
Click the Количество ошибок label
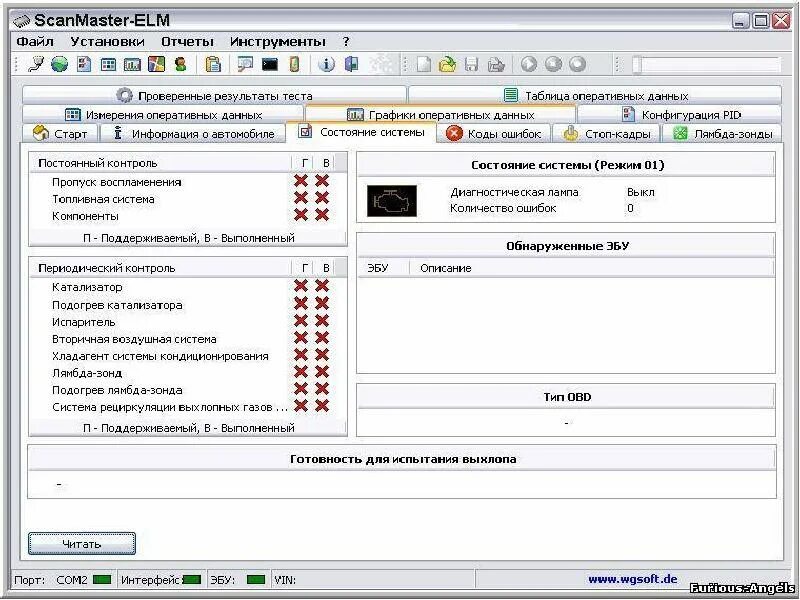pos(503,208)
